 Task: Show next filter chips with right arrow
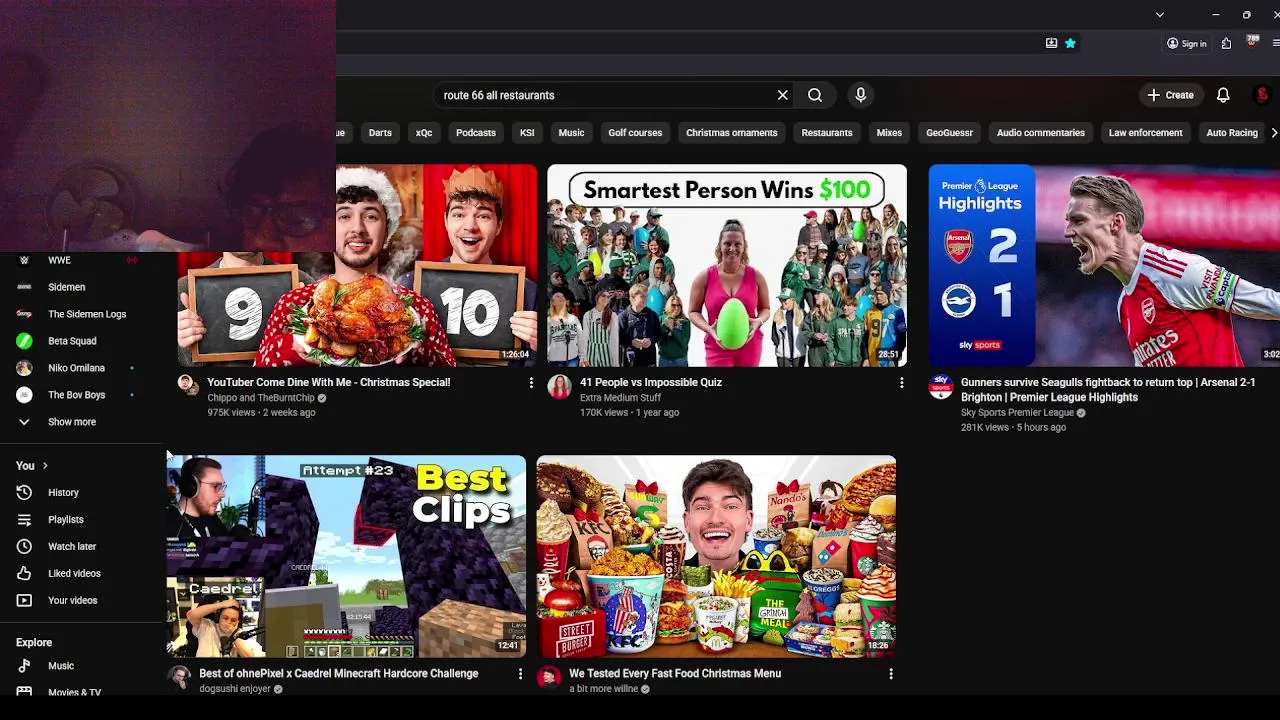[1273, 132]
